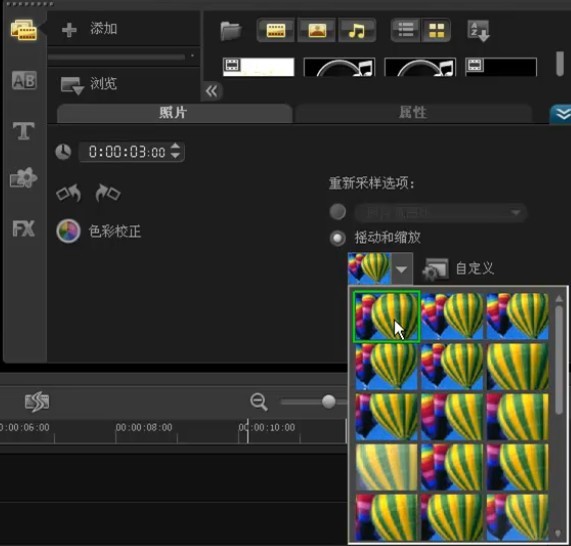This screenshot has height=546, width=571.
Task: Rotate photo counterclockwise
Action: click(69, 193)
